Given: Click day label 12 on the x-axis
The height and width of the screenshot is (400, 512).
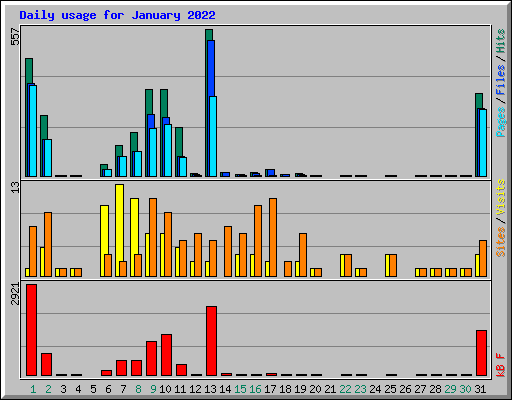Looking at the screenshot, I should [195, 389].
